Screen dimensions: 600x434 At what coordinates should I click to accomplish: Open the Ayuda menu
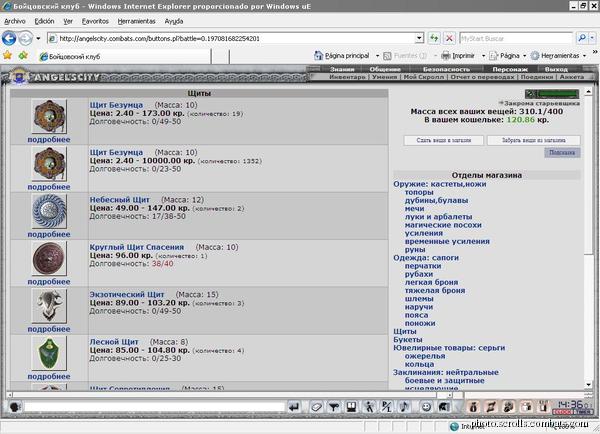point(174,21)
